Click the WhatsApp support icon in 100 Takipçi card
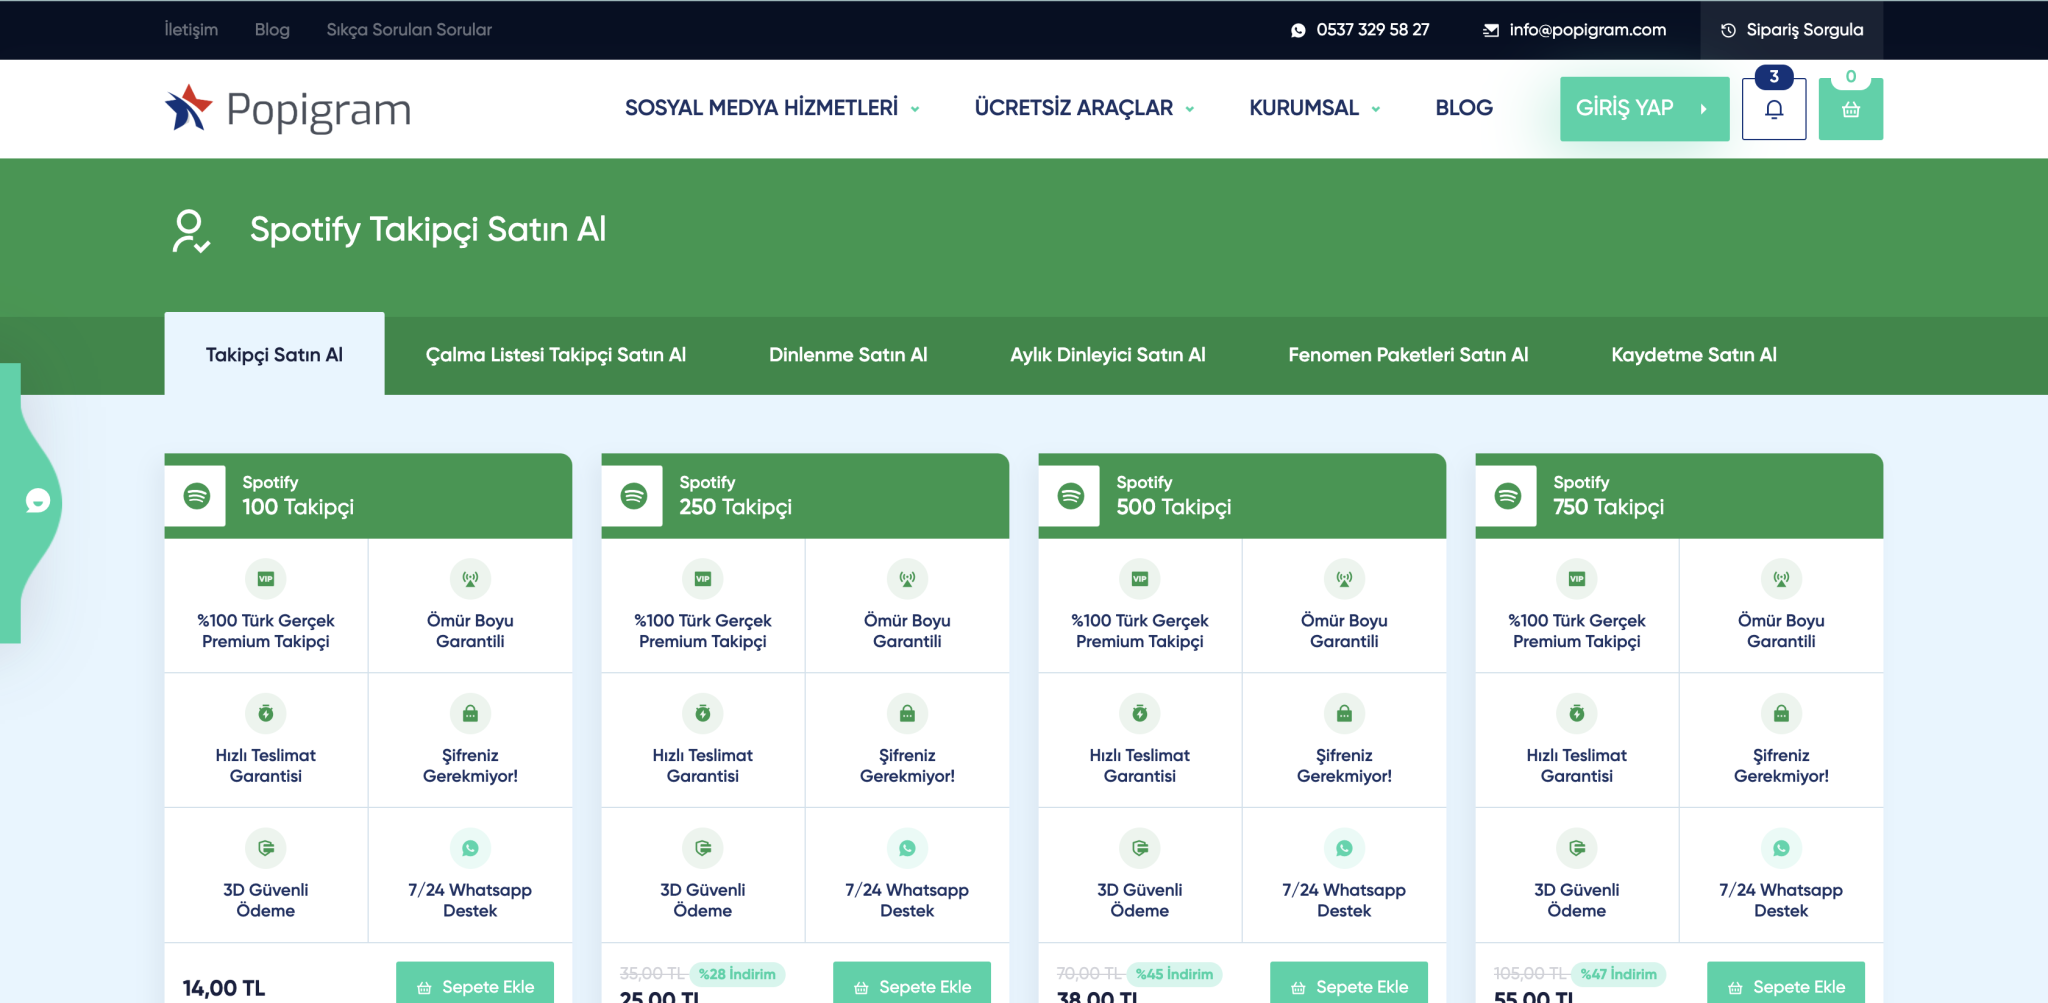 tap(470, 848)
